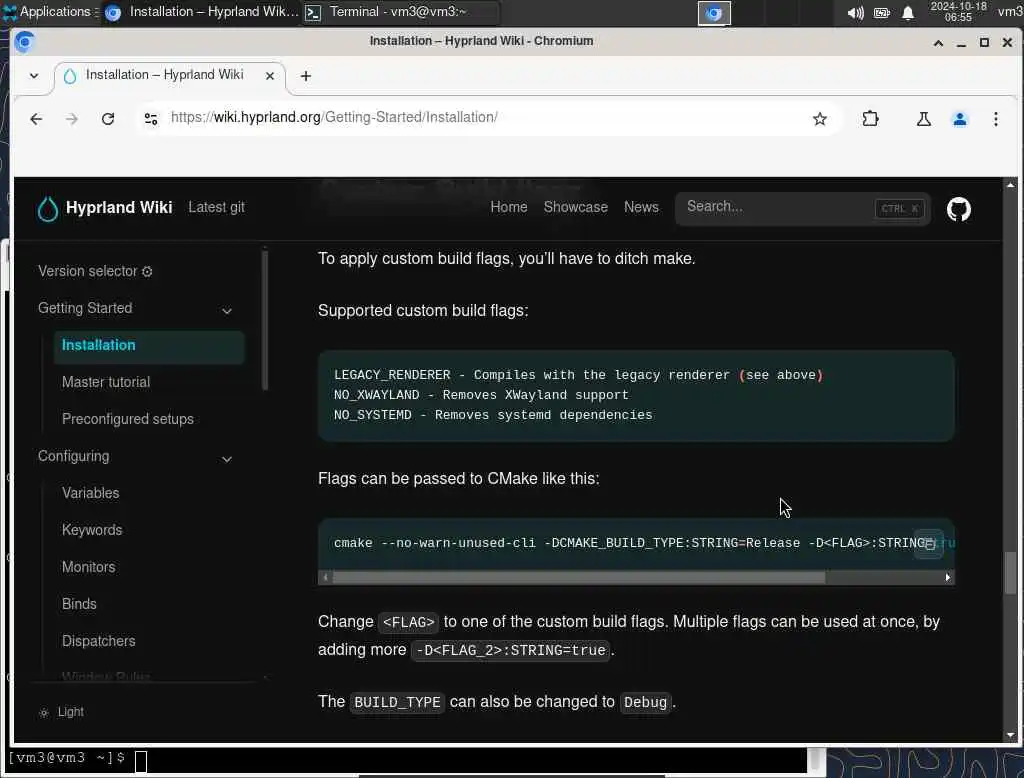Viewport: 1024px width, 778px height.
Task: Open the Preconfigured setups page
Action: coord(128,419)
